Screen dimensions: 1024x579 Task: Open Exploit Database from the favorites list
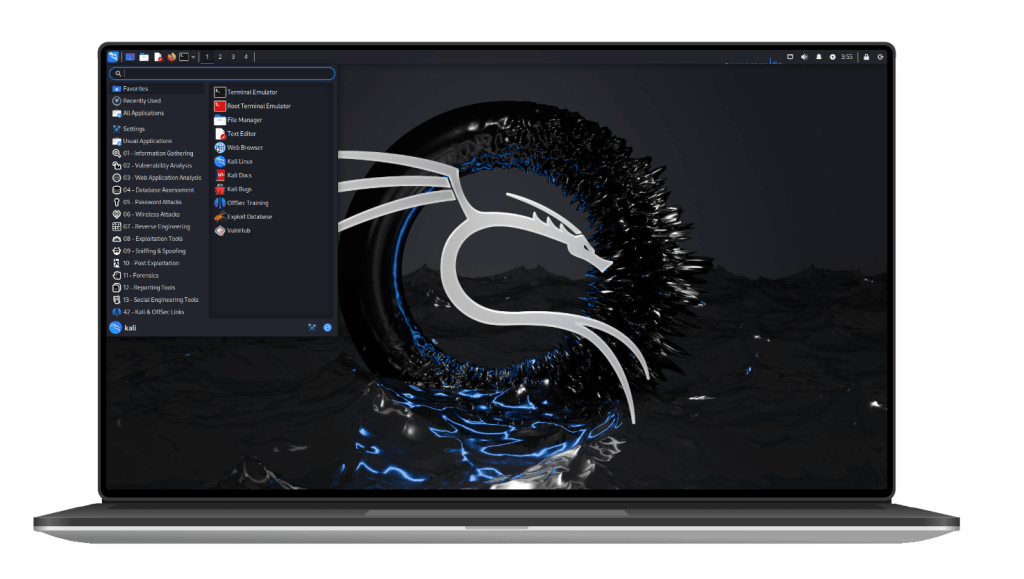click(248, 217)
